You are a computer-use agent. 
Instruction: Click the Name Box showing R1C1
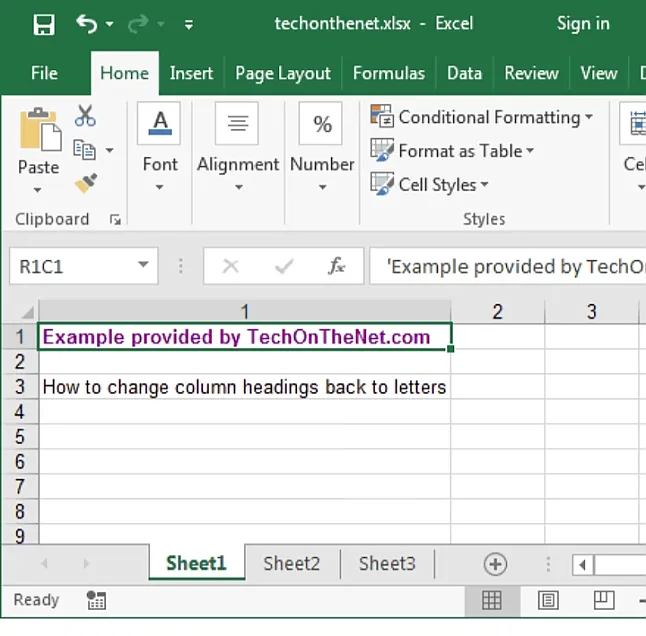[74, 266]
